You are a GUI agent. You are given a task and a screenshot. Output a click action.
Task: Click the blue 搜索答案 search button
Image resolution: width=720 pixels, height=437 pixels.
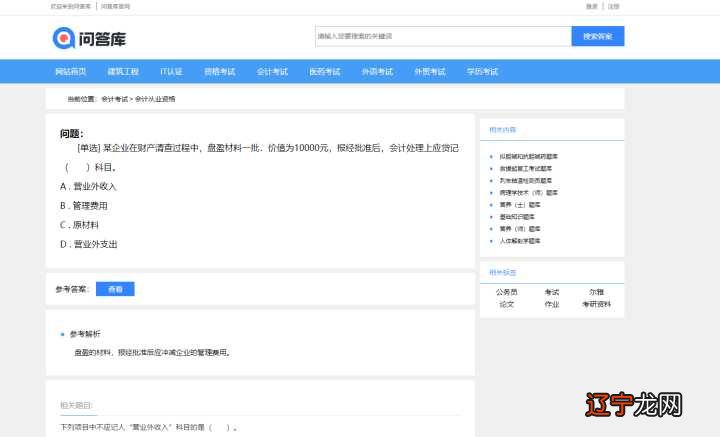(597, 36)
